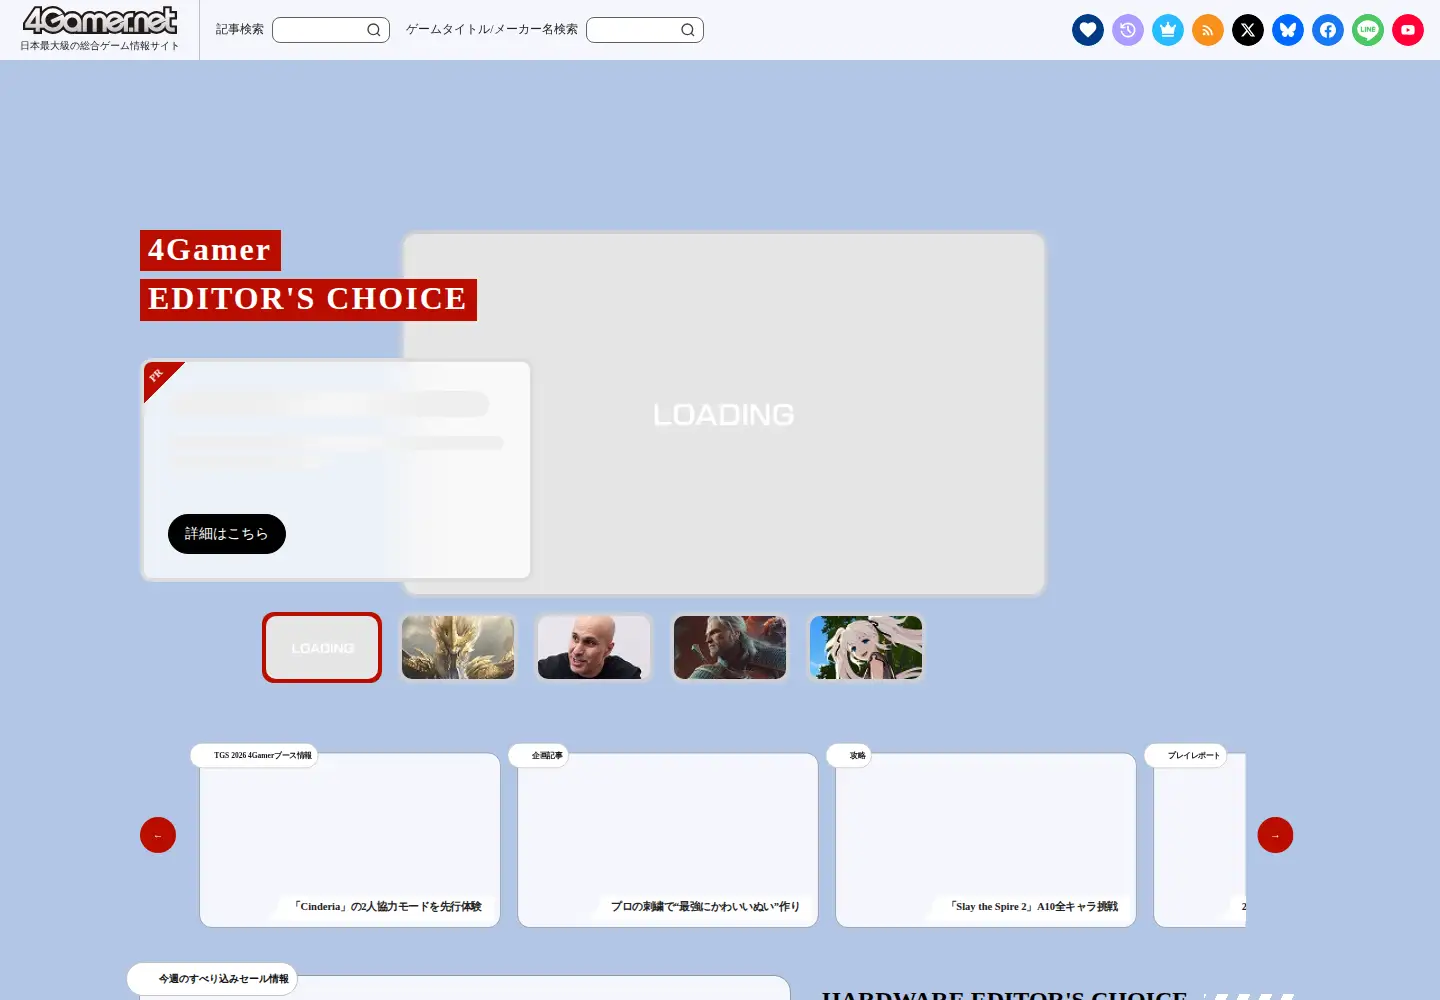Open the 「Slay the Spire 2」A10全キャラ挑戦 article
Image resolution: width=1440 pixels, height=1000 pixels.
pos(986,840)
